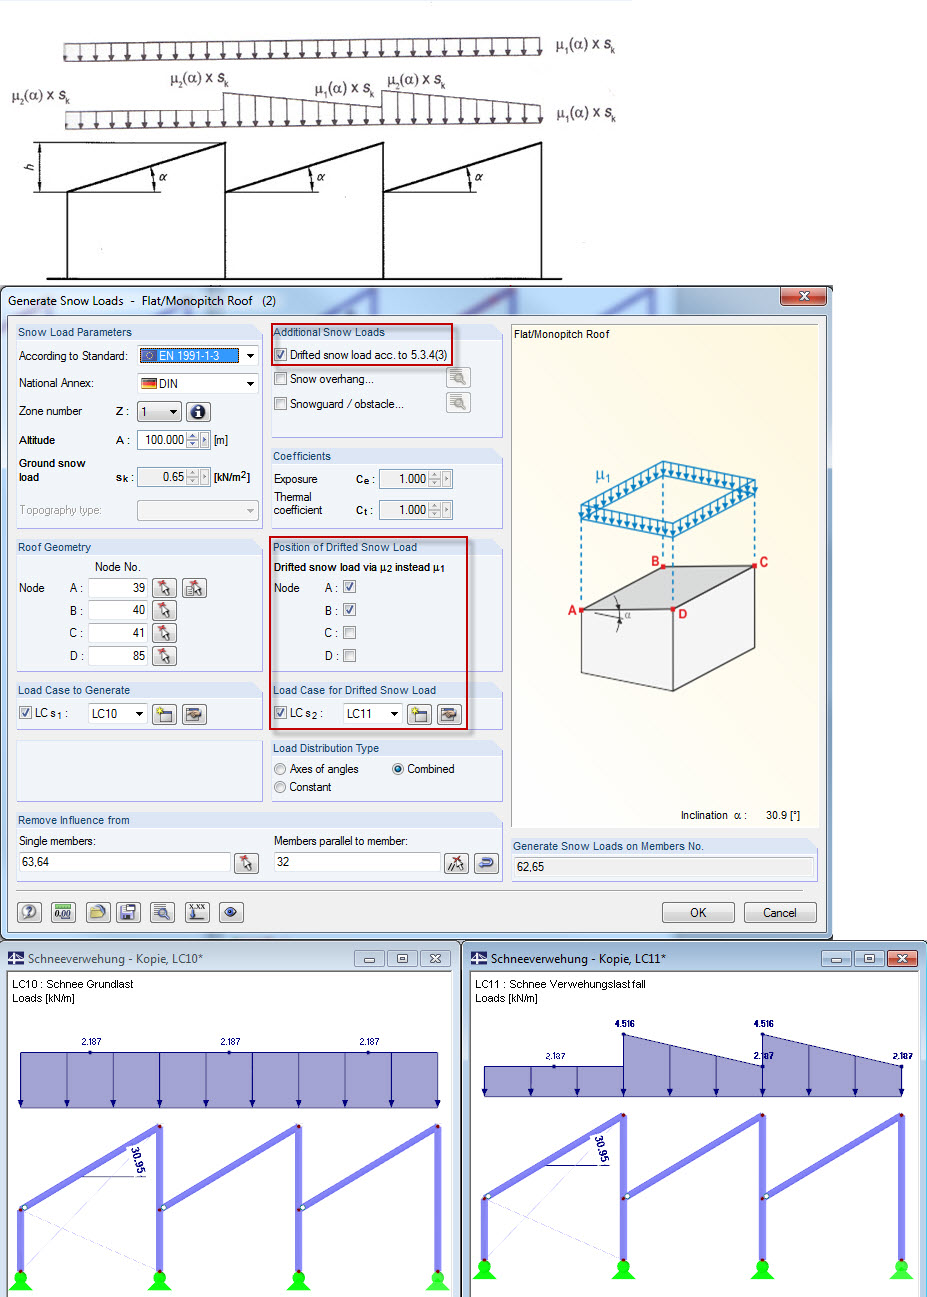The image size is (927, 1297).
Task: Pick node D graphically in Roof Geometry
Action: point(165,656)
